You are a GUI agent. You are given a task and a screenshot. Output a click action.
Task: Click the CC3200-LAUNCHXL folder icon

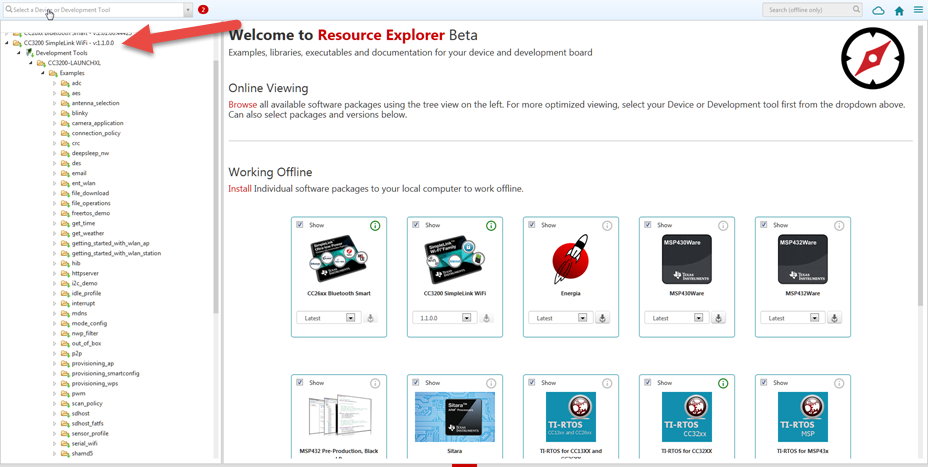click(41, 63)
